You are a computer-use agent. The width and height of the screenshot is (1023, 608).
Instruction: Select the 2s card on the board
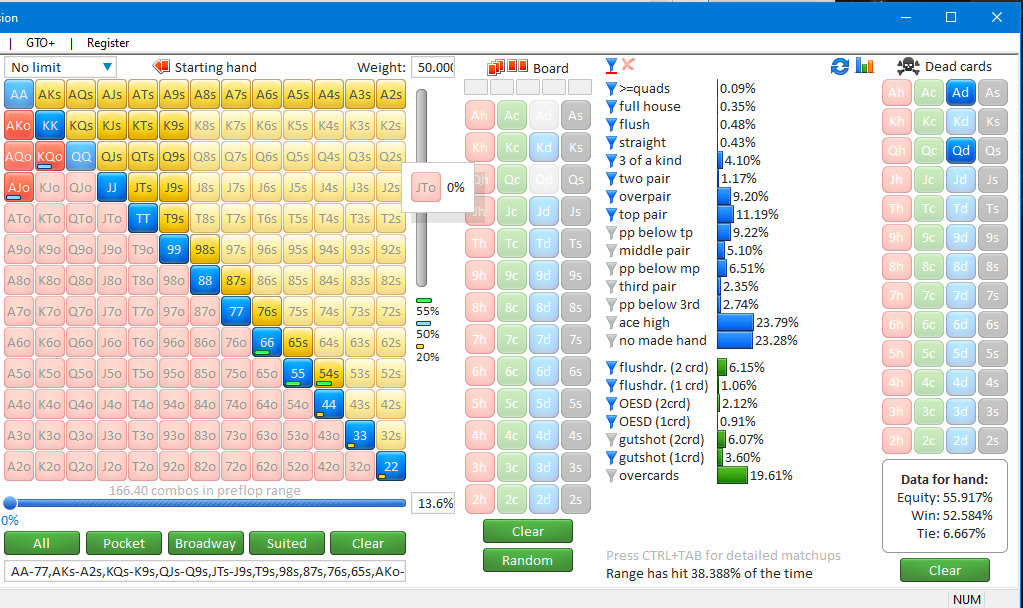pyautogui.click(x=575, y=499)
